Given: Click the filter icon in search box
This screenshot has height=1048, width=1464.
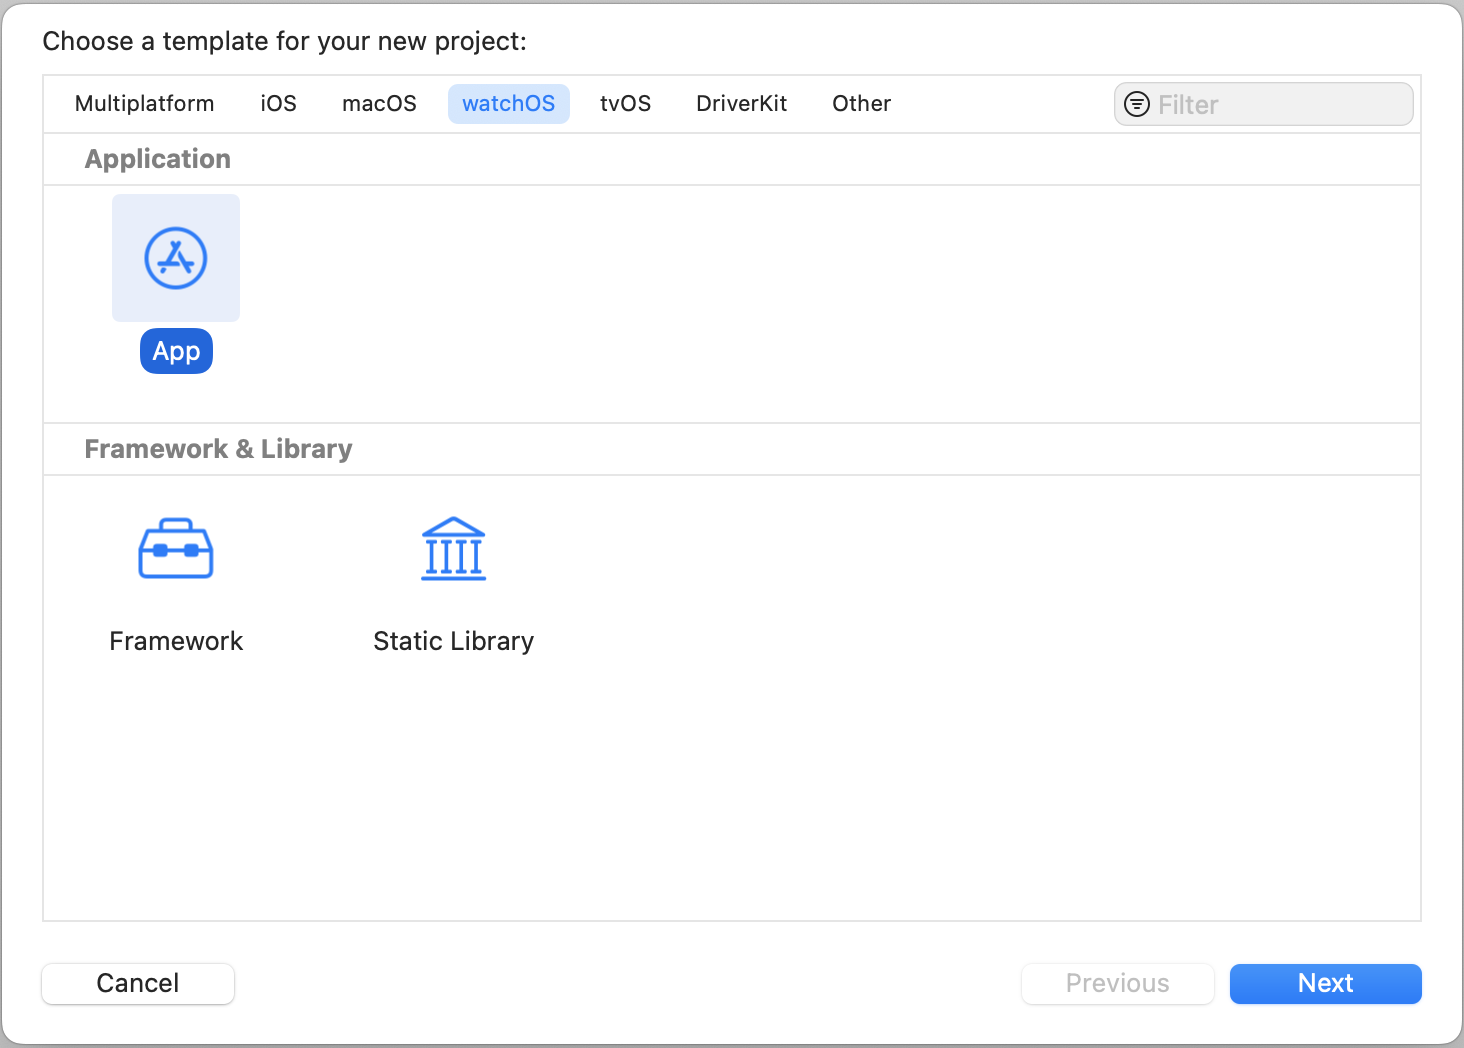Looking at the screenshot, I should [1137, 104].
